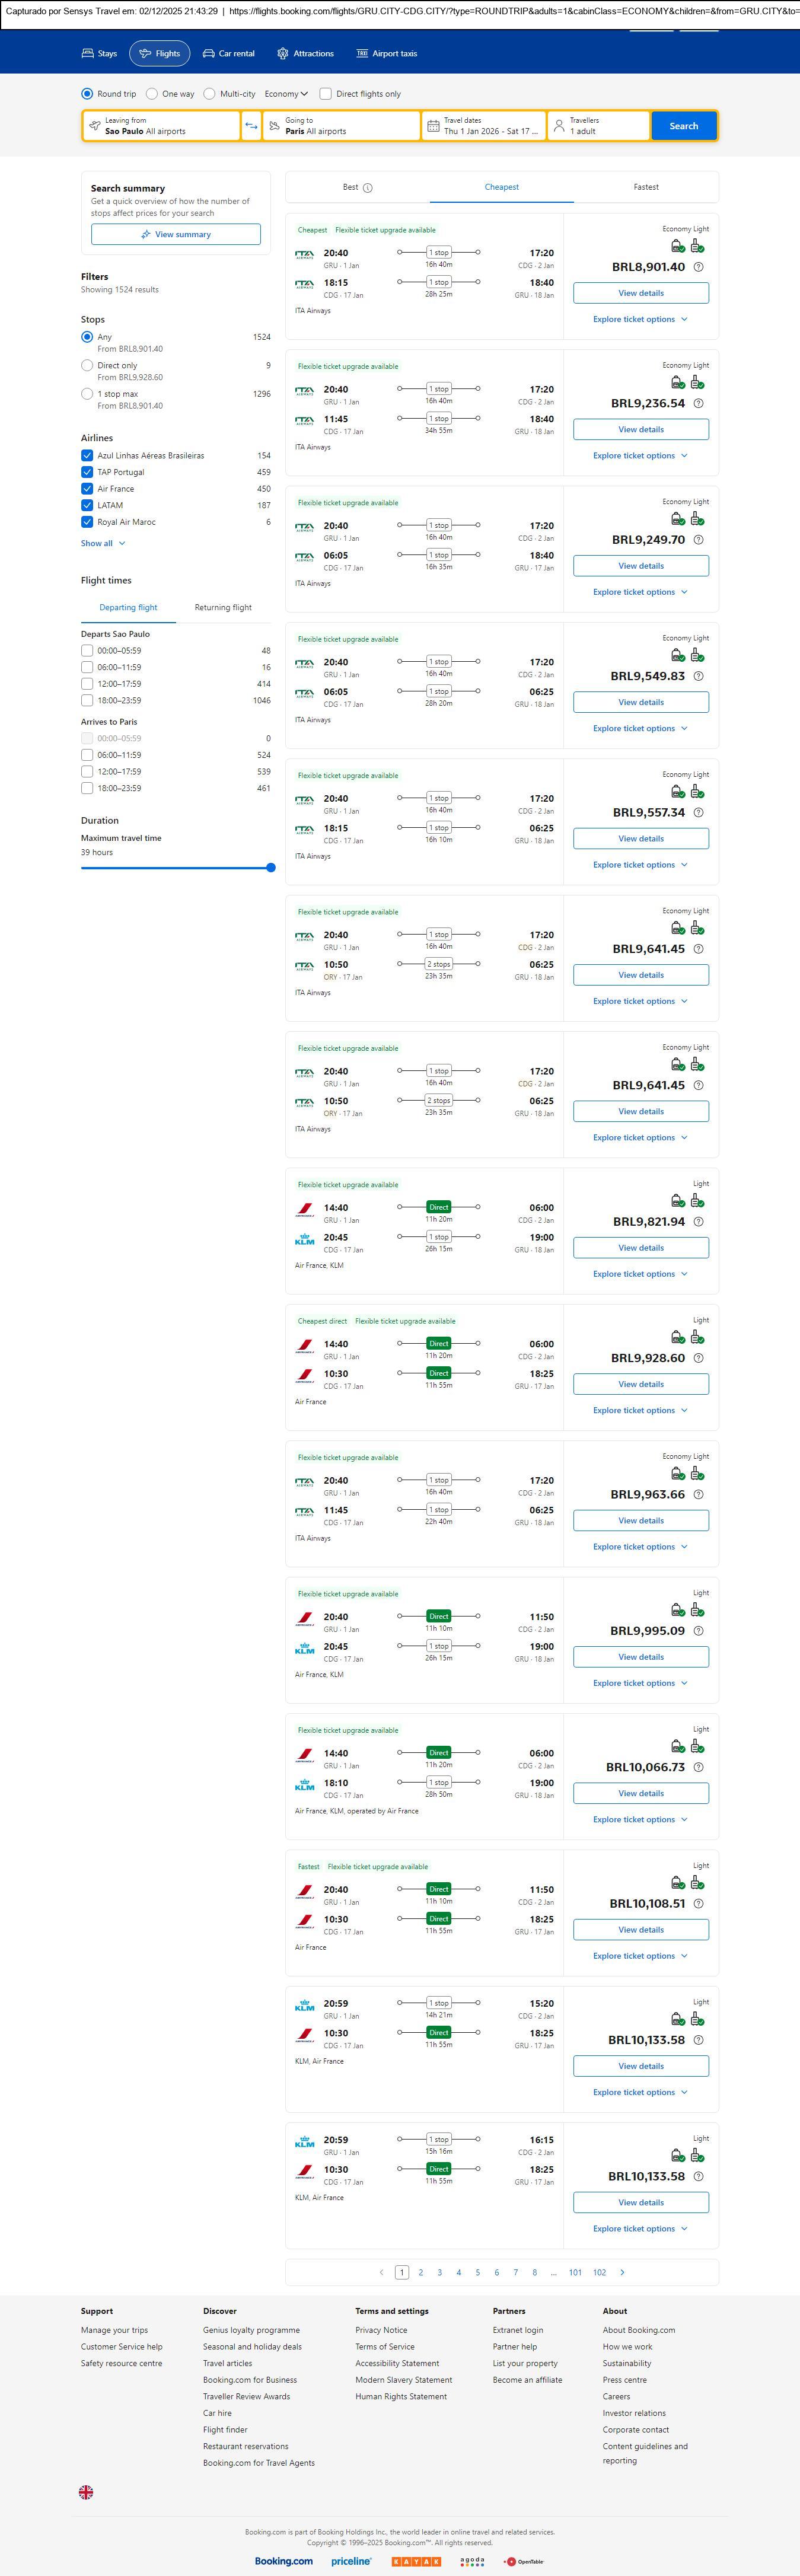This screenshot has width=800, height=2576.
Task: Click the info icon next to Best tab
Action: coord(368,188)
